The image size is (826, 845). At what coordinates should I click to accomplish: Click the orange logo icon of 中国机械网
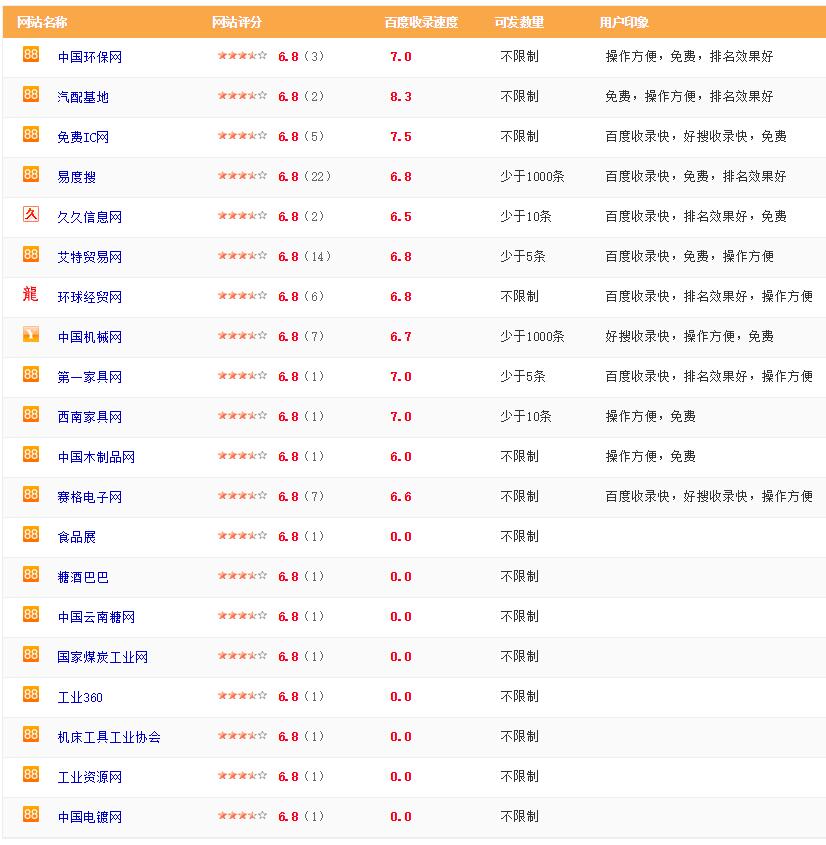[31, 334]
